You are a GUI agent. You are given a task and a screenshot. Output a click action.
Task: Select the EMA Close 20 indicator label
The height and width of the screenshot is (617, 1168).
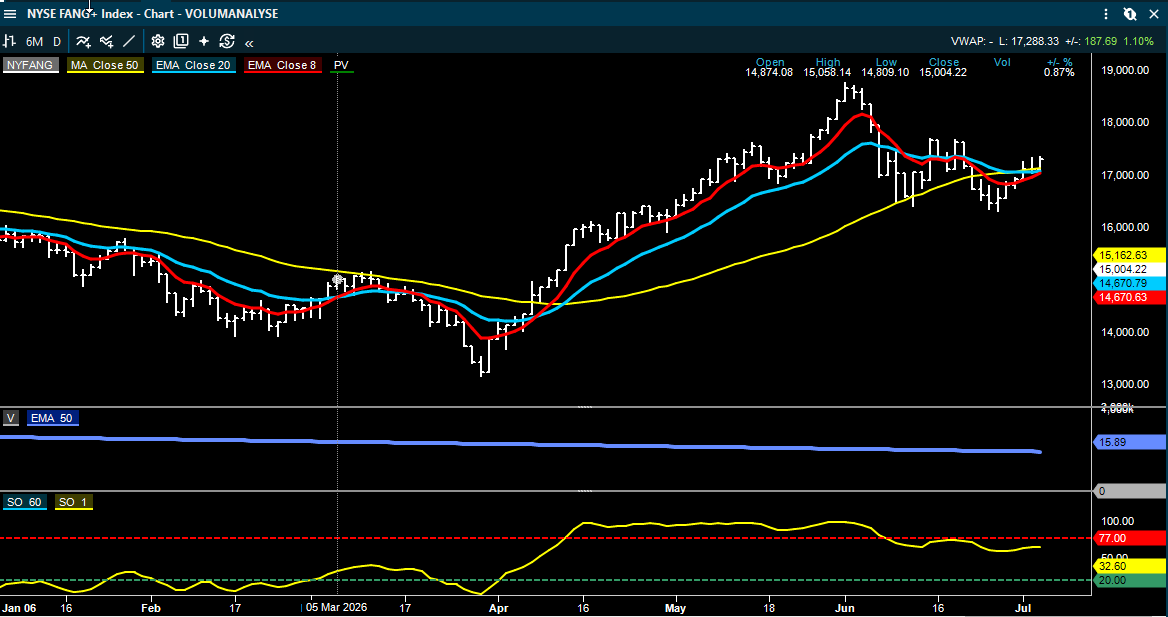click(194, 65)
